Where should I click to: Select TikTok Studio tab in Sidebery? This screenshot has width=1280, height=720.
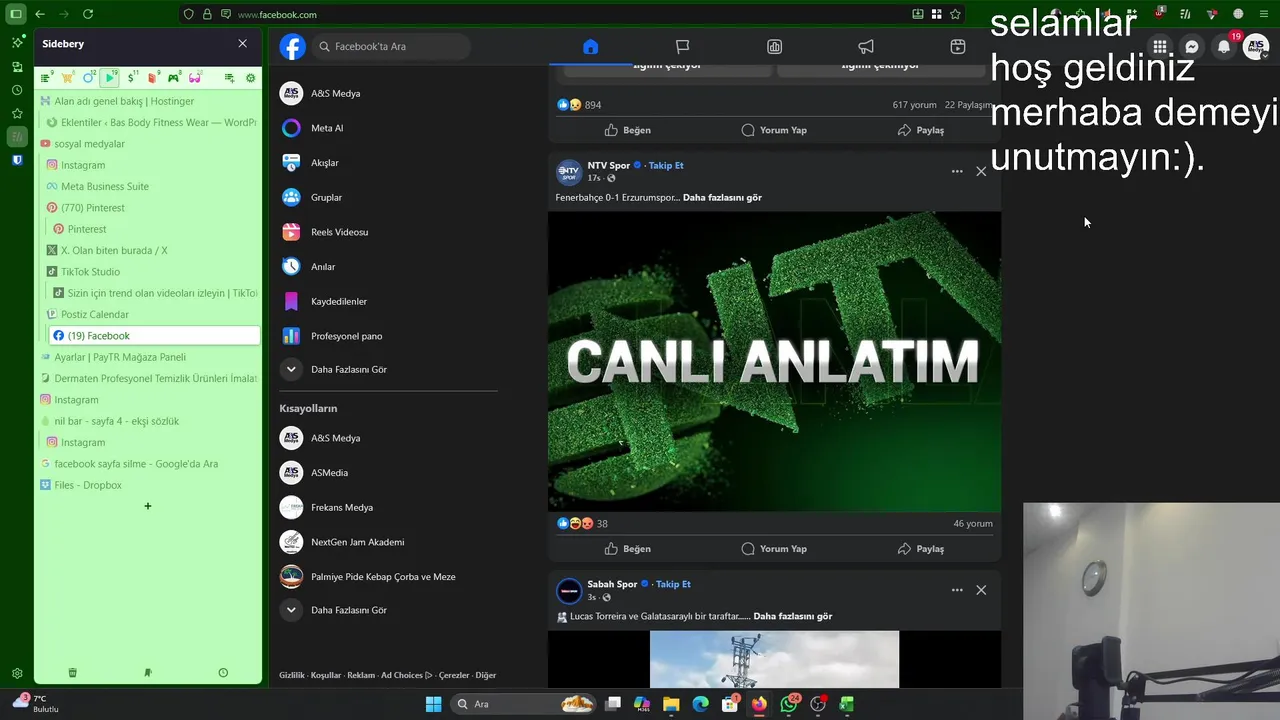click(x=151, y=272)
